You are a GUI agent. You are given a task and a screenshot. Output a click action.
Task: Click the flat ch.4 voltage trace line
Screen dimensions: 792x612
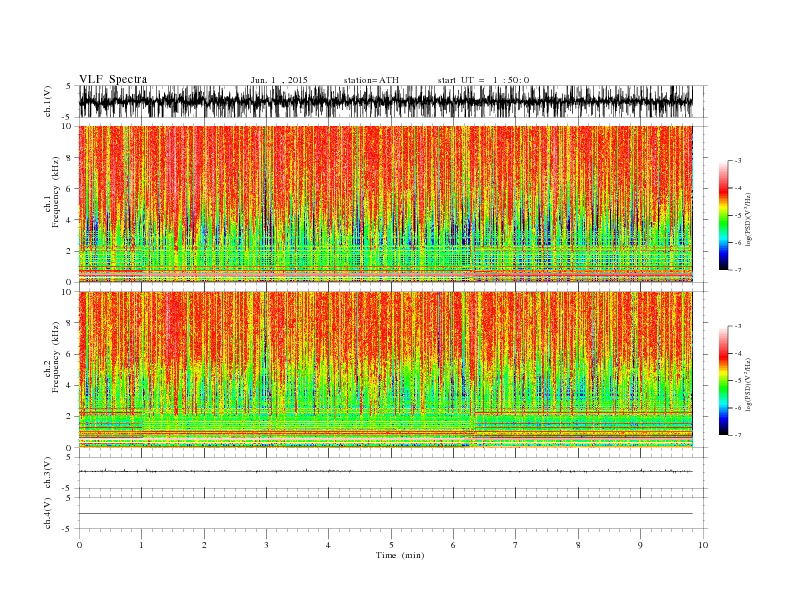(385, 514)
